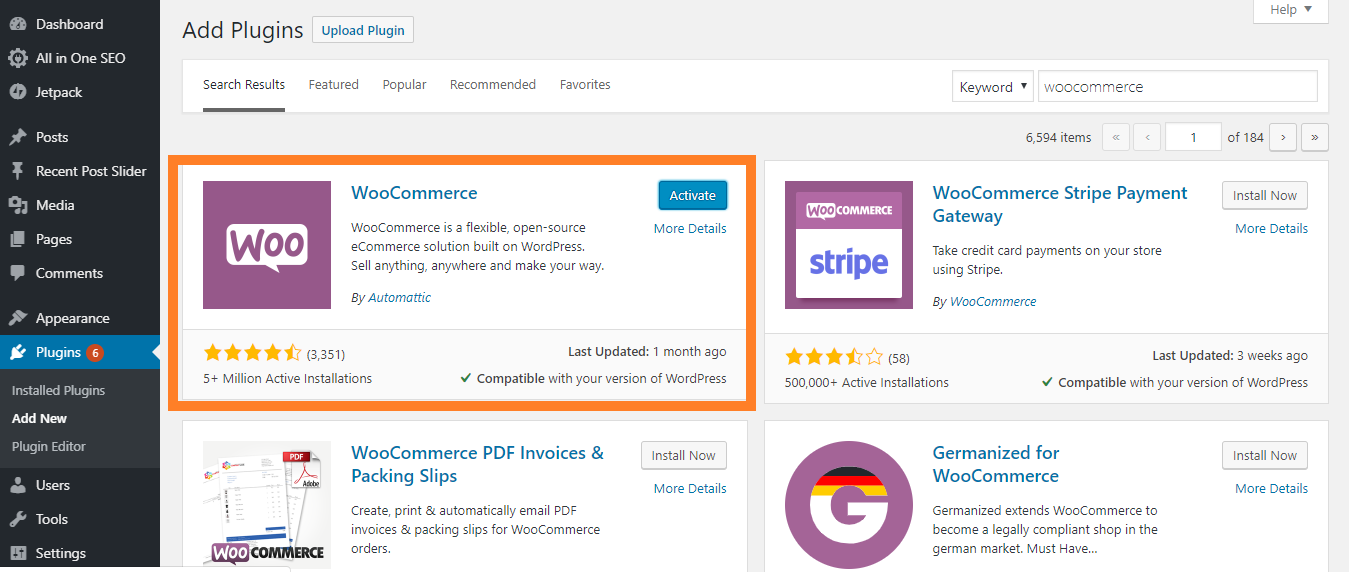This screenshot has width=1349, height=572.
Task: Go to next page of results
Action: point(1283,137)
